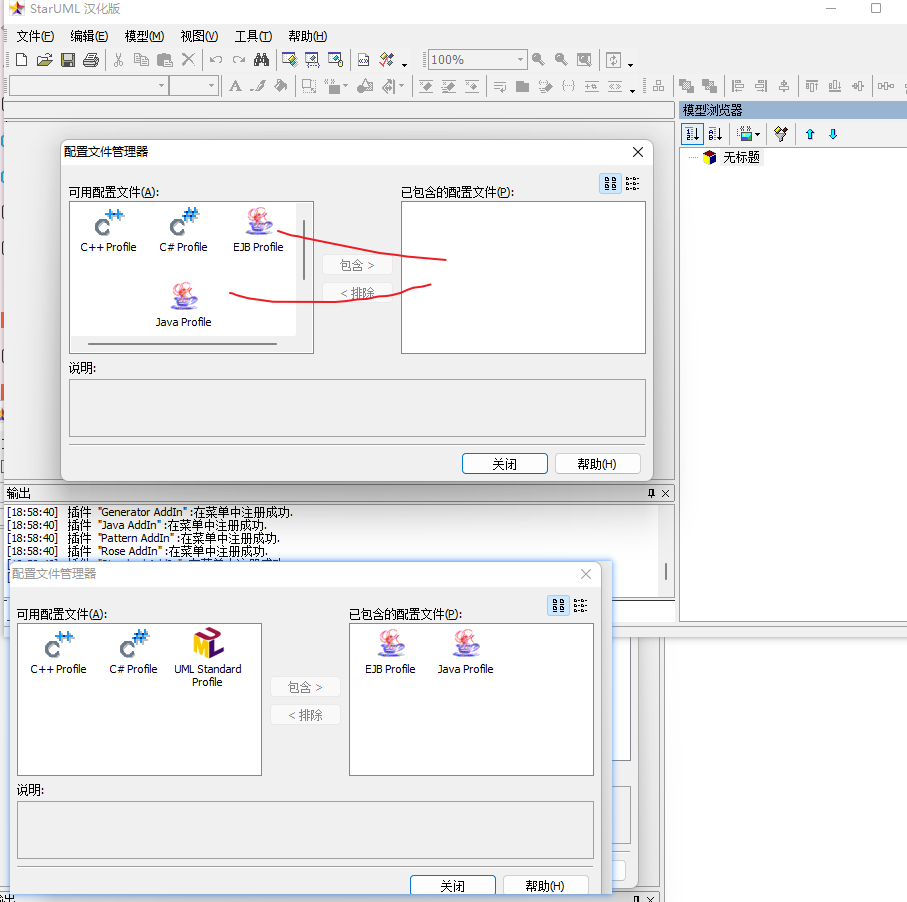Screen dimensions: 907x902
Task: Toggle large icon view in lower dialog
Action: [x=558, y=605]
